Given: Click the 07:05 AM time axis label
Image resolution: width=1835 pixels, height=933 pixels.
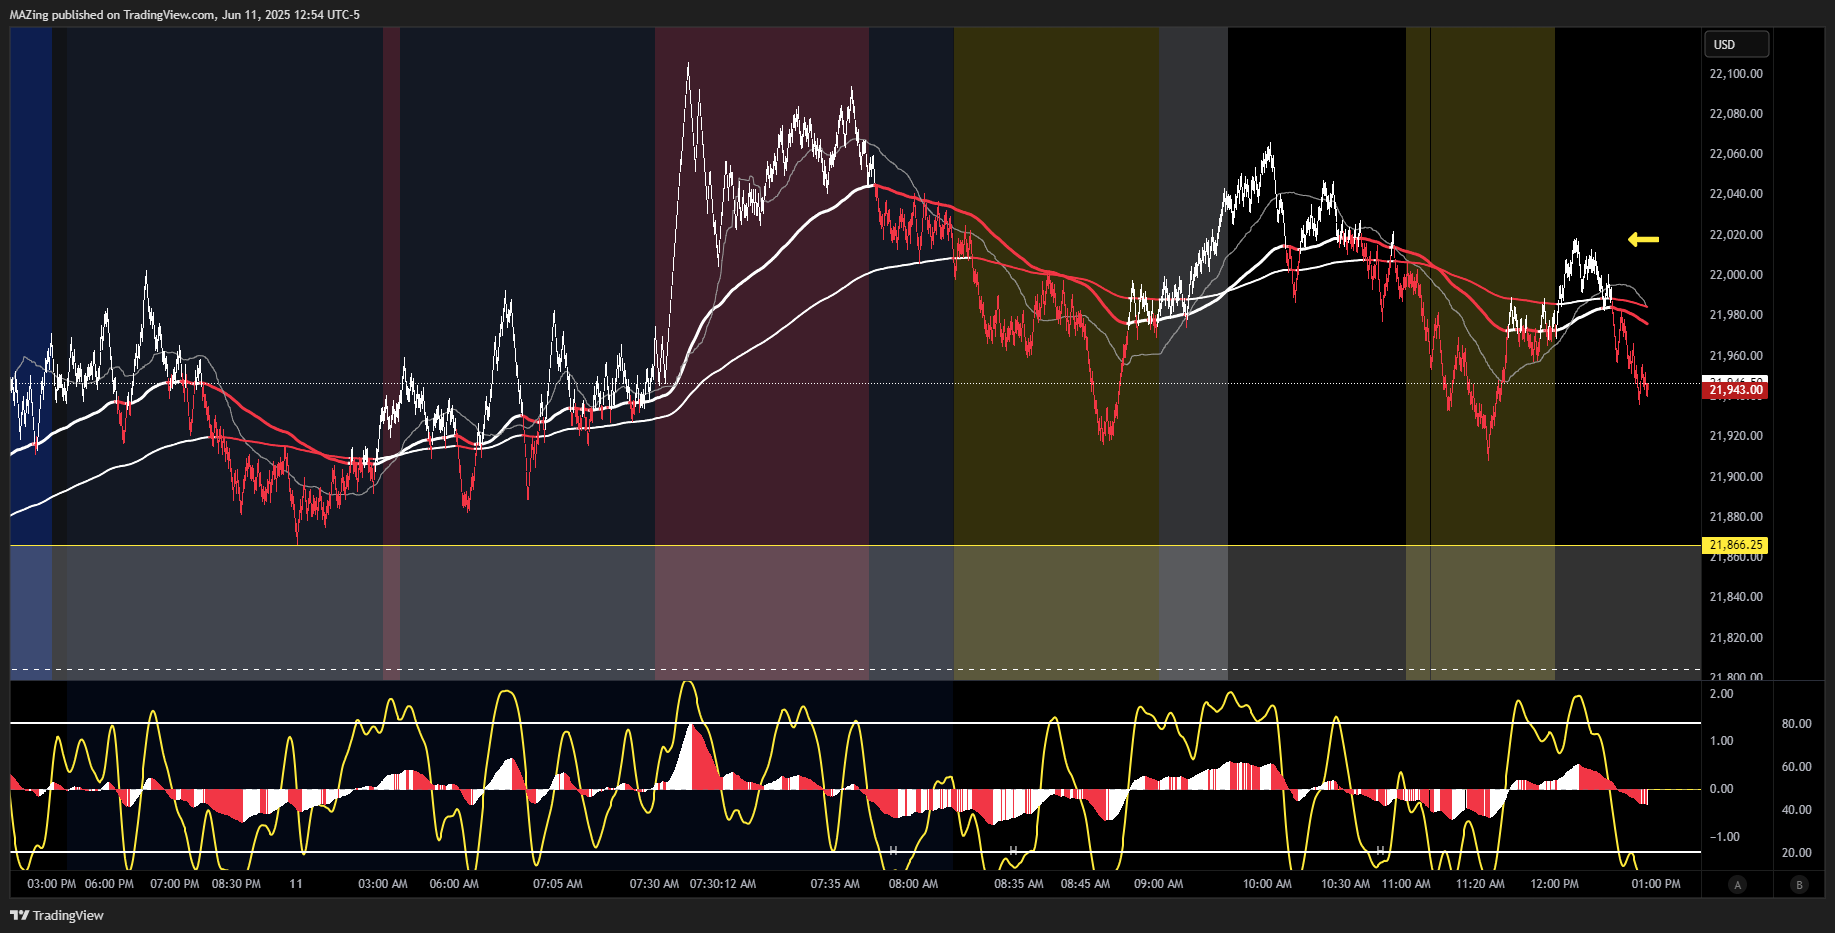Looking at the screenshot, I should (557, 884).
